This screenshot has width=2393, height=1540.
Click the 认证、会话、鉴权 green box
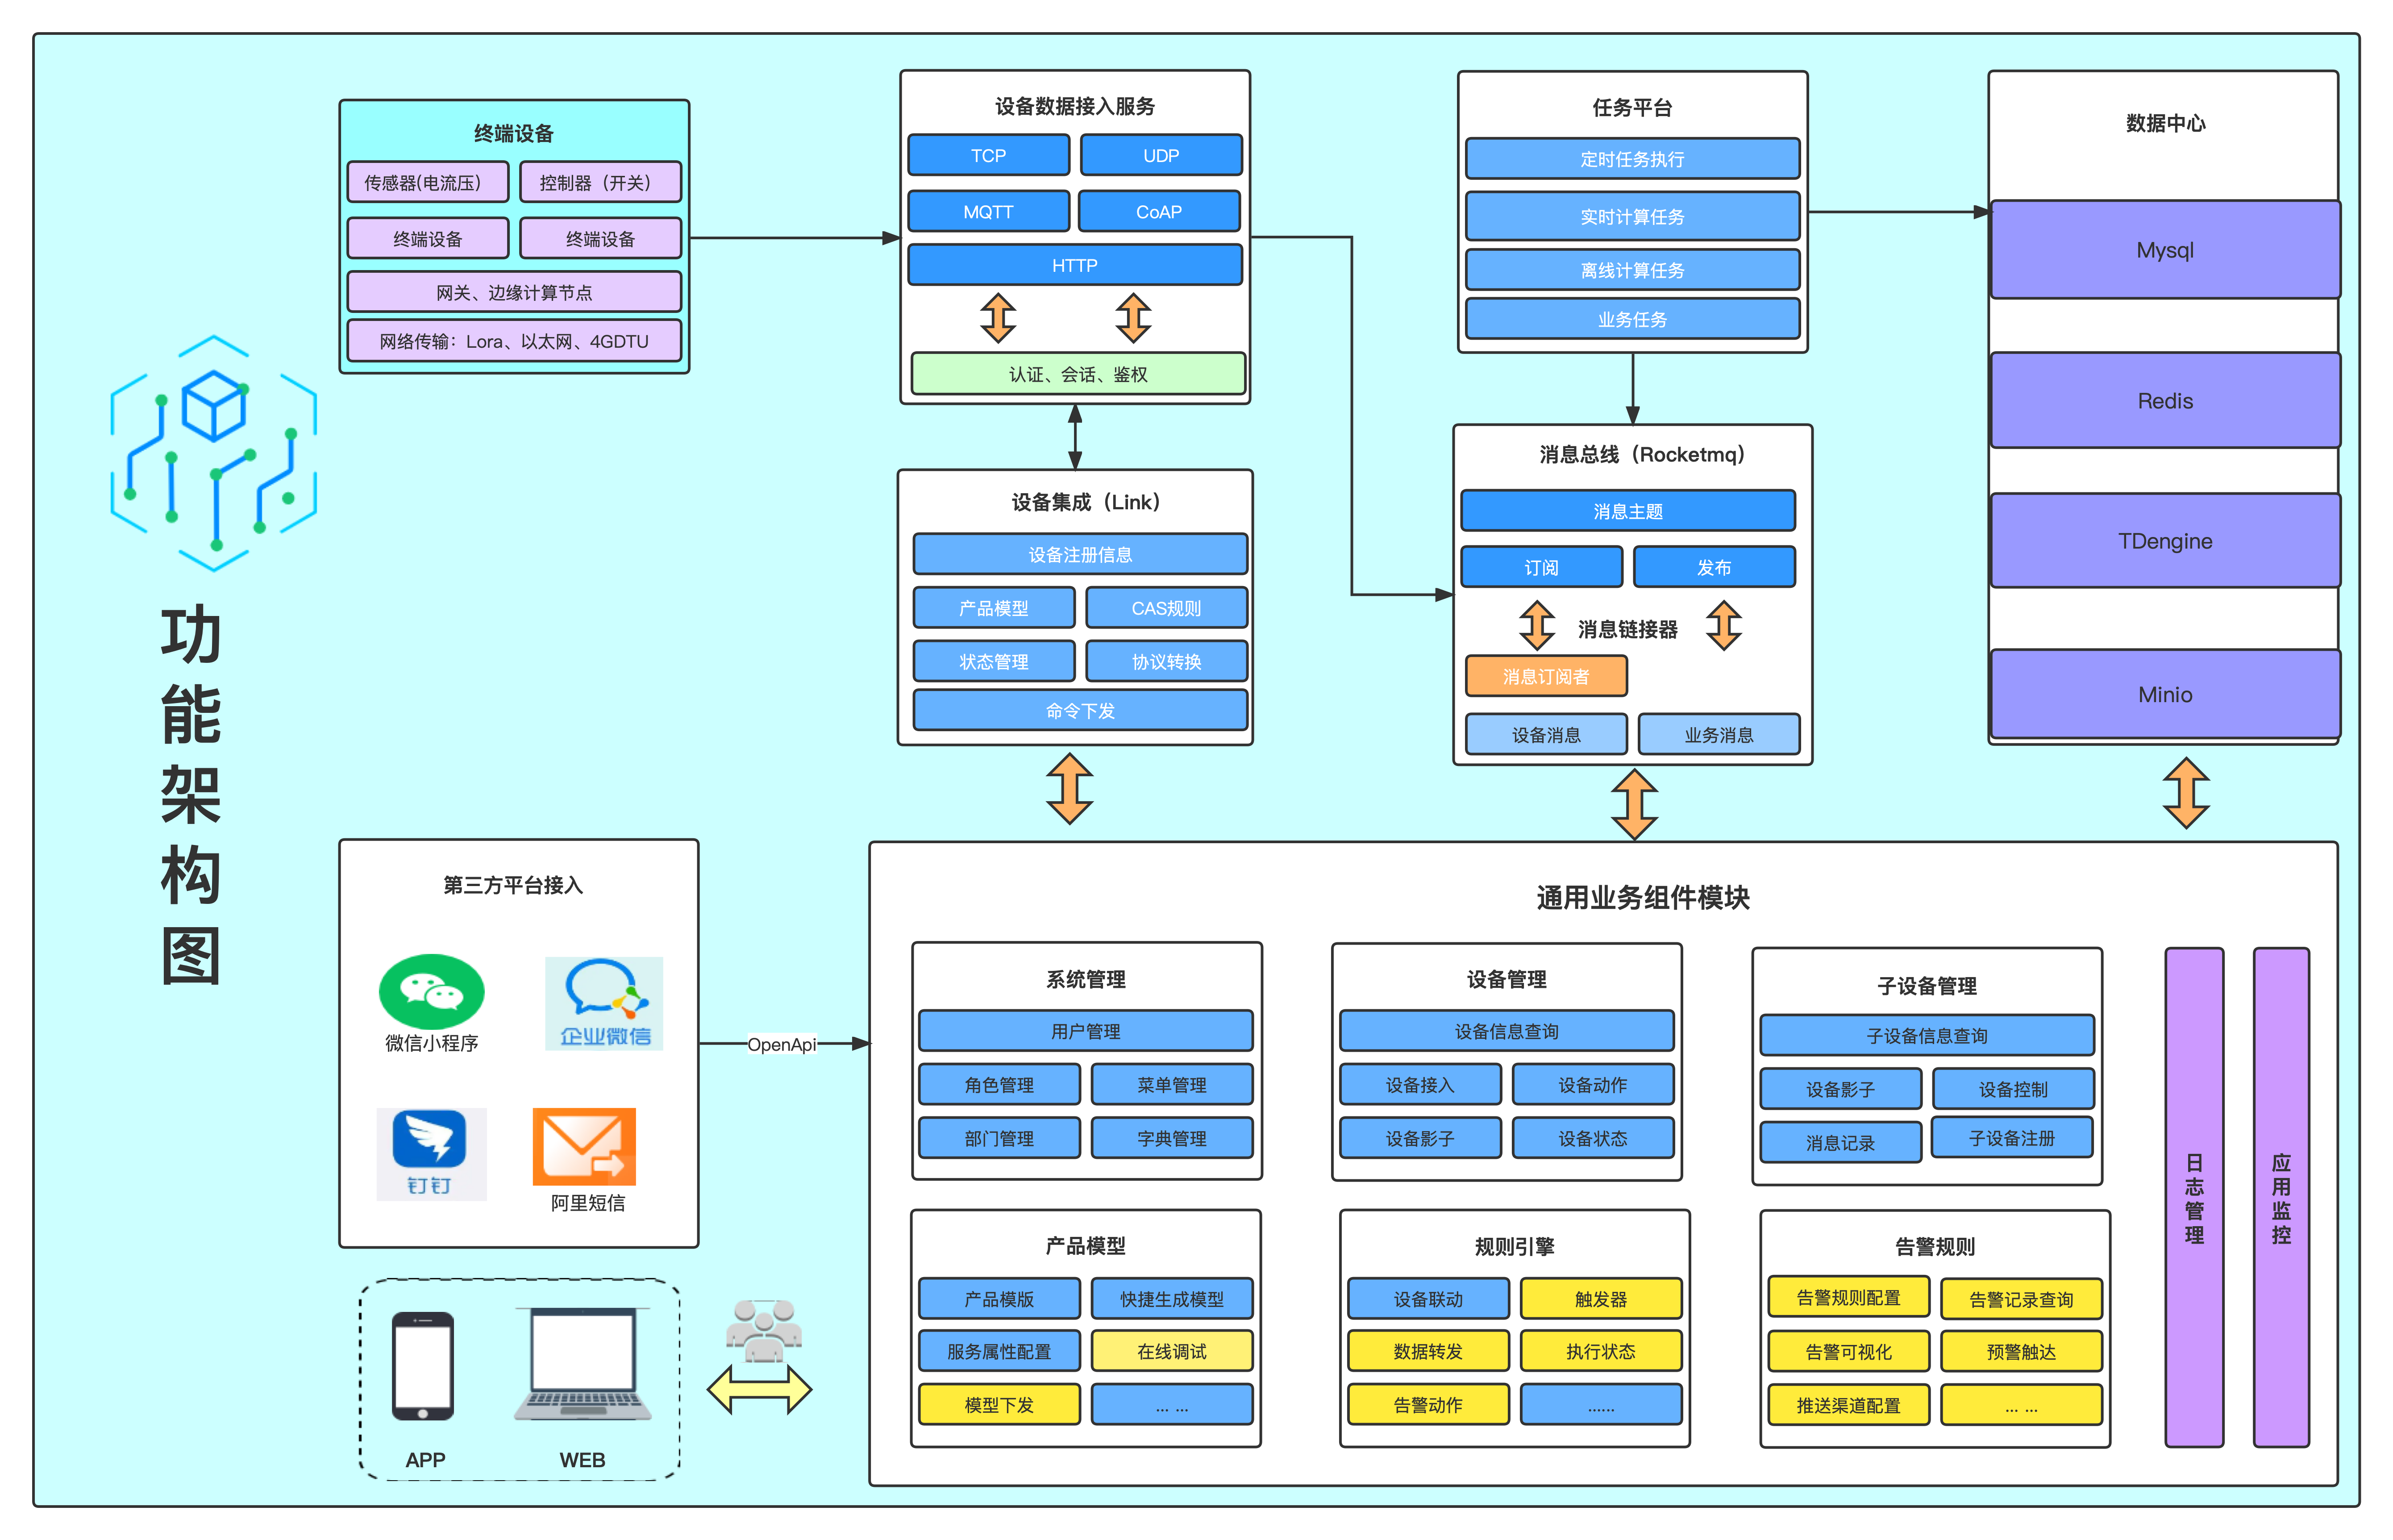1077,374
